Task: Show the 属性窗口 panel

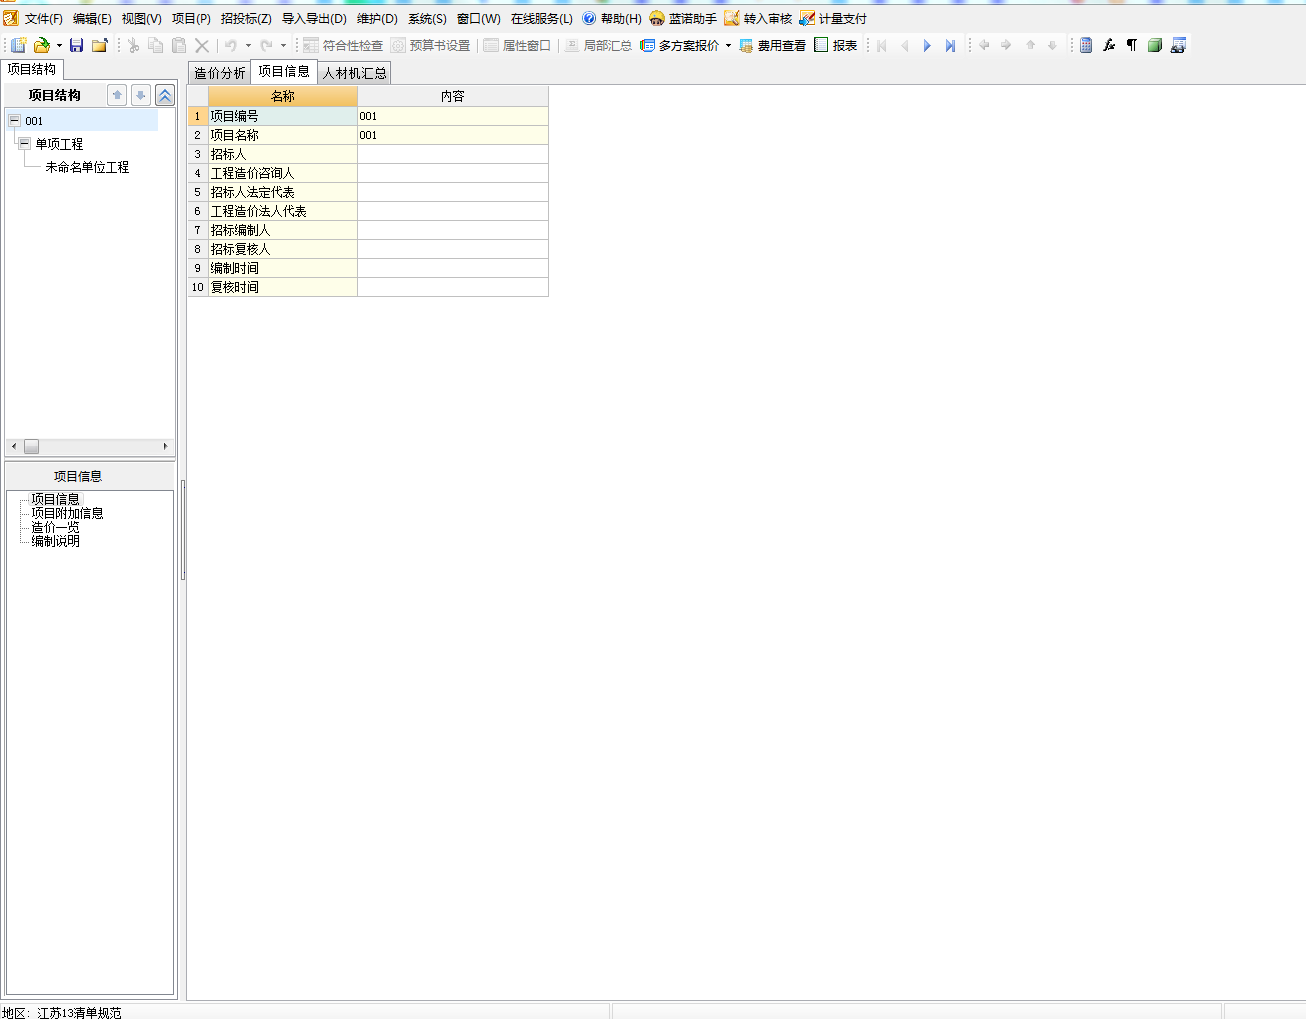Action: [x=517, y=45]
